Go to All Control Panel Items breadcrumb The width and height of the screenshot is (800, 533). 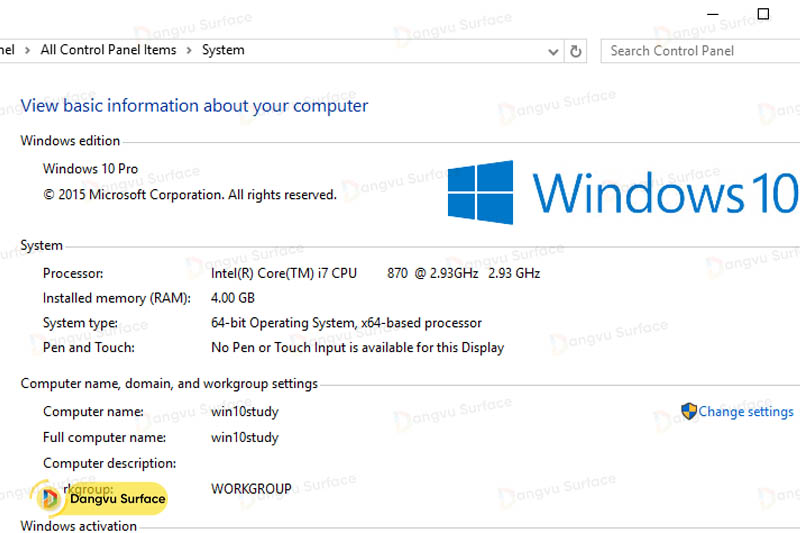coord(108,50)
